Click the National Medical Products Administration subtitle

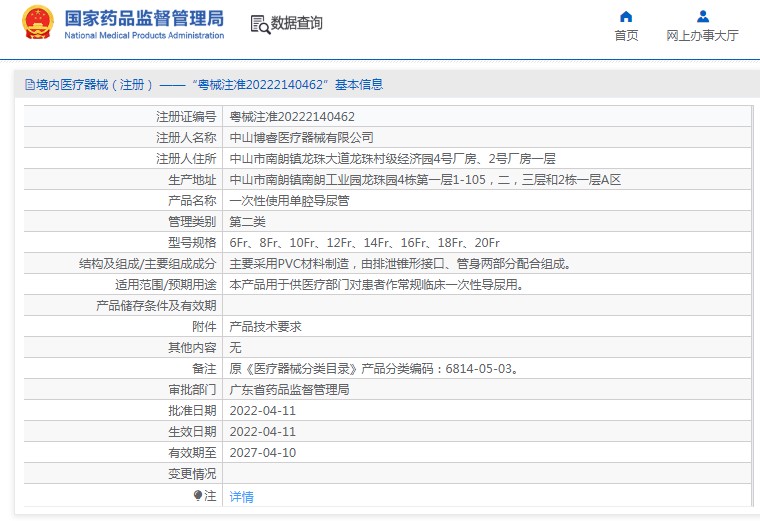click(143, 36)
